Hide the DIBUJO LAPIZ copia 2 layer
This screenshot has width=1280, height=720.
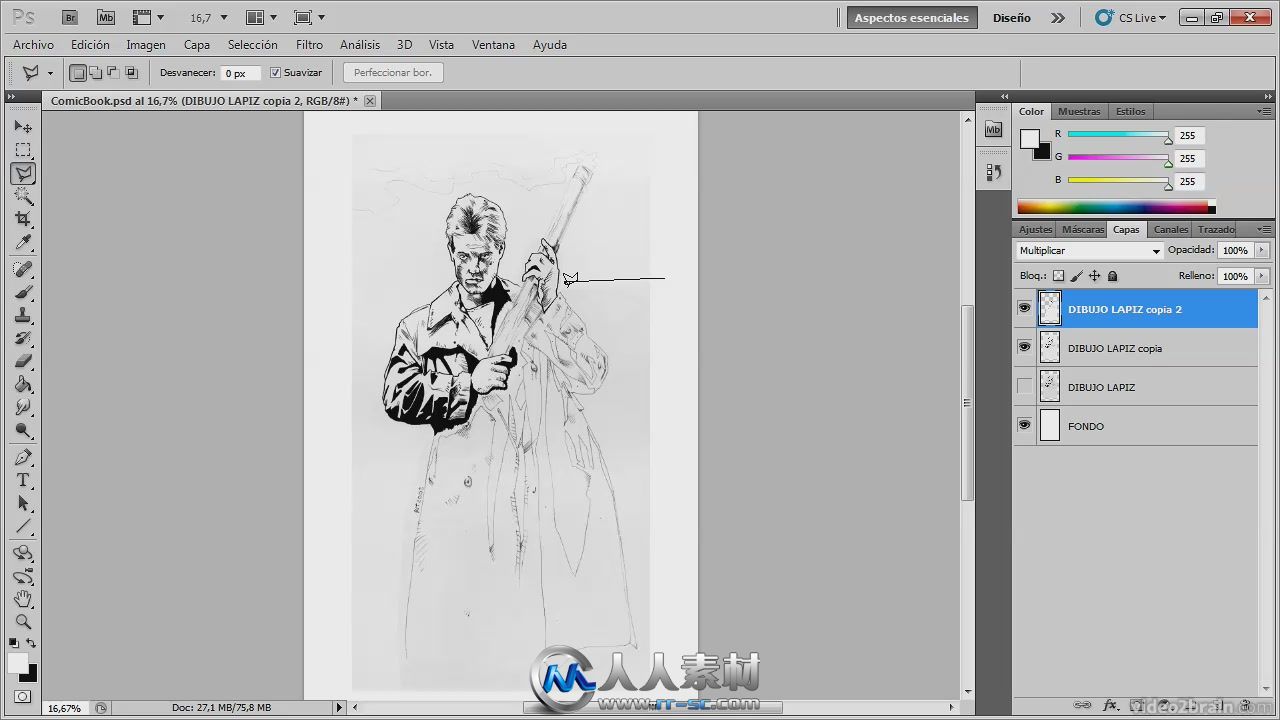tap(1024, 309)
